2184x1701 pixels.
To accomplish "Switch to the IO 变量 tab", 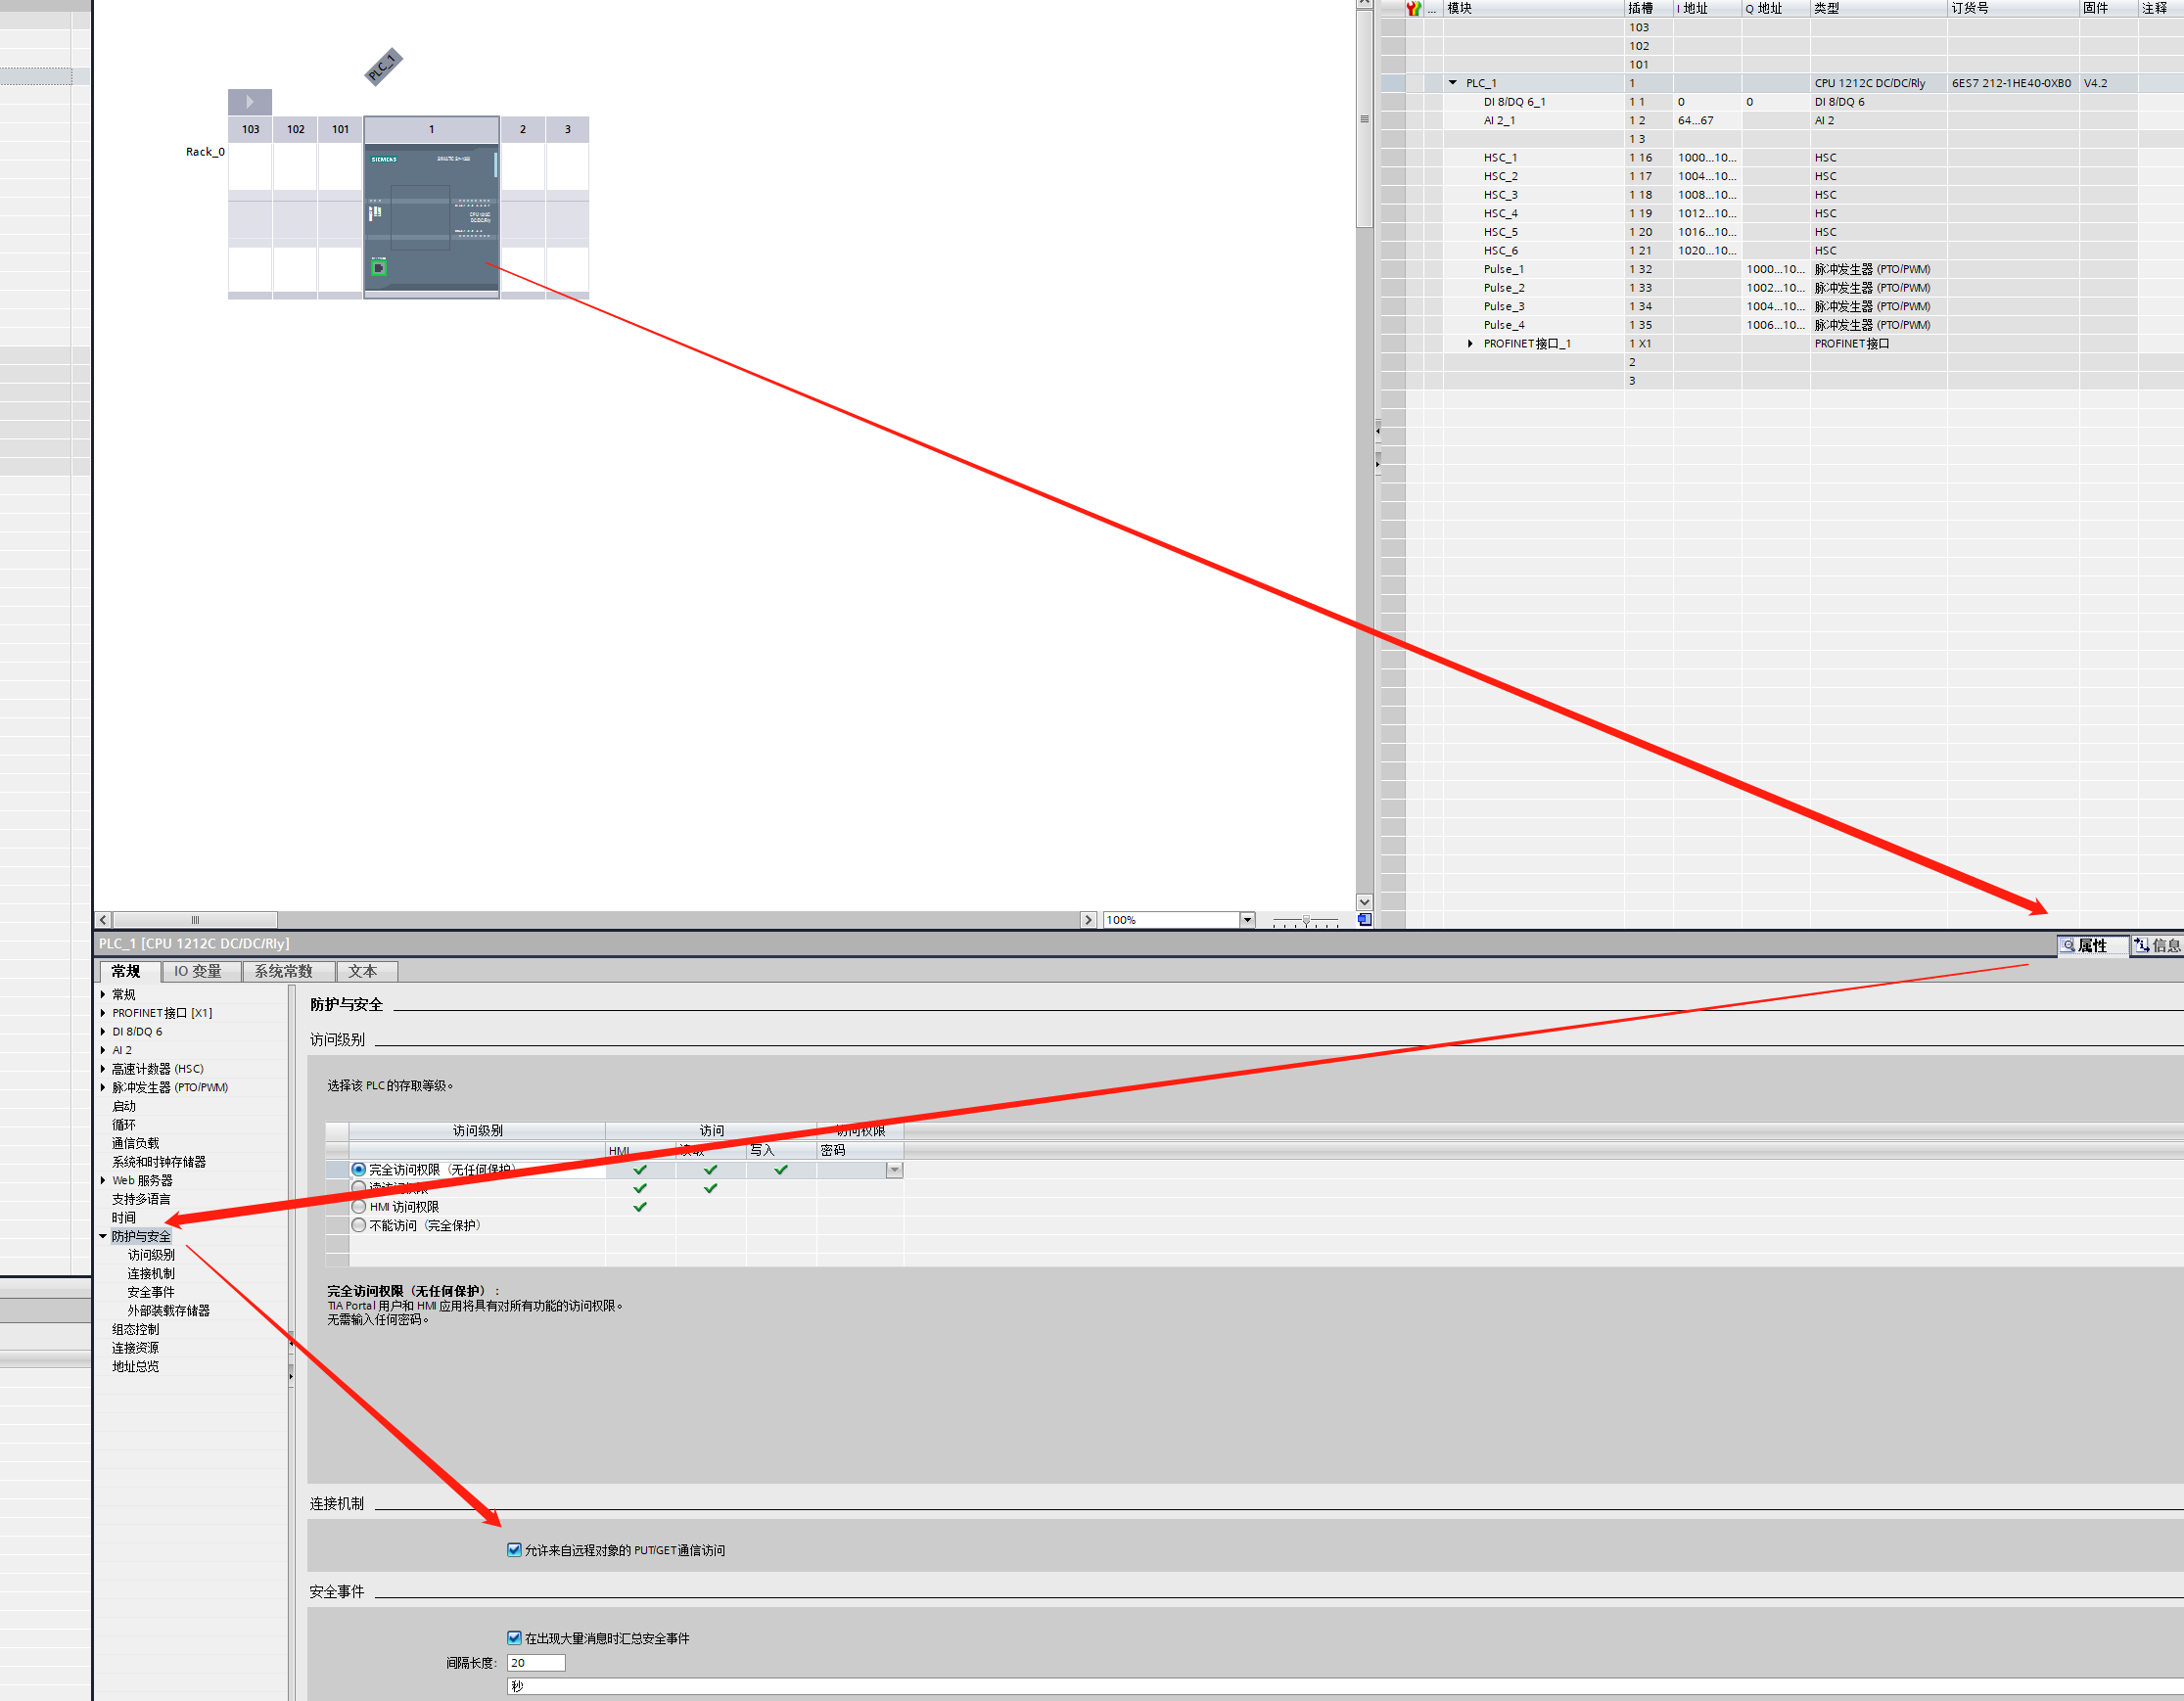I will pos(200,971).
